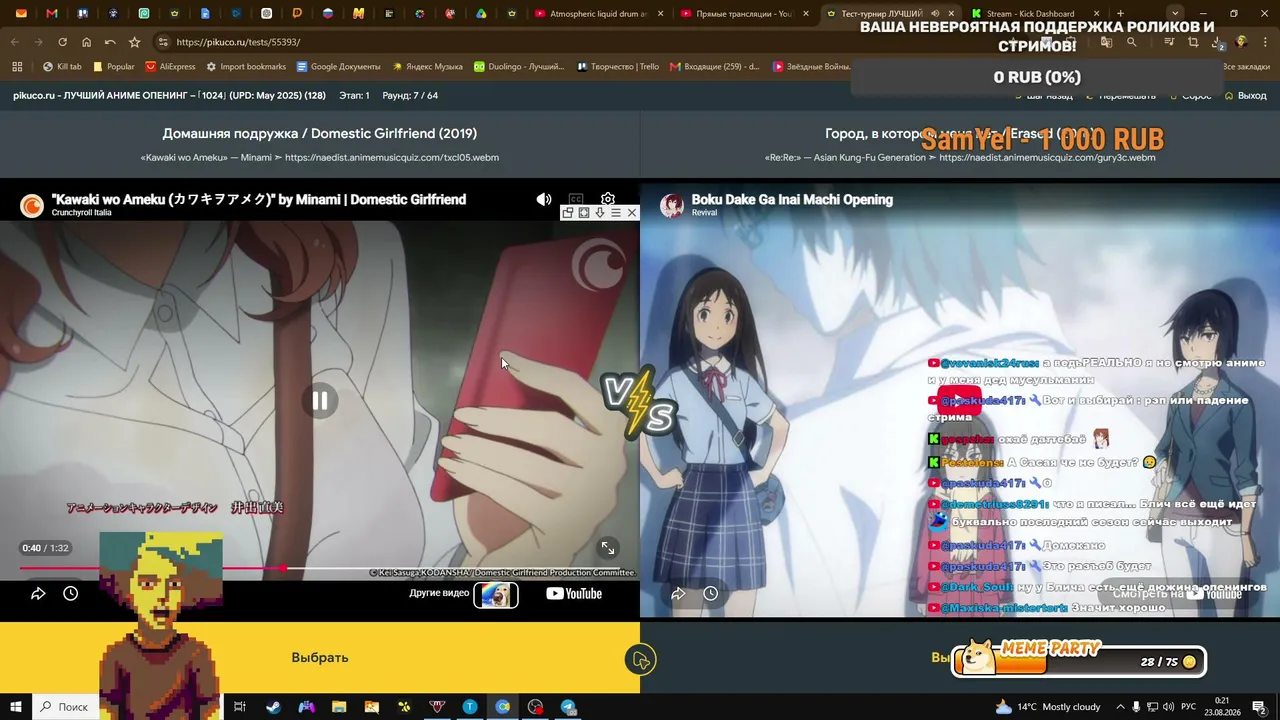The width and height of the screenshot is (1280, 720).
Task: Switch to the pinned Gmail tab
Action: 52,14
